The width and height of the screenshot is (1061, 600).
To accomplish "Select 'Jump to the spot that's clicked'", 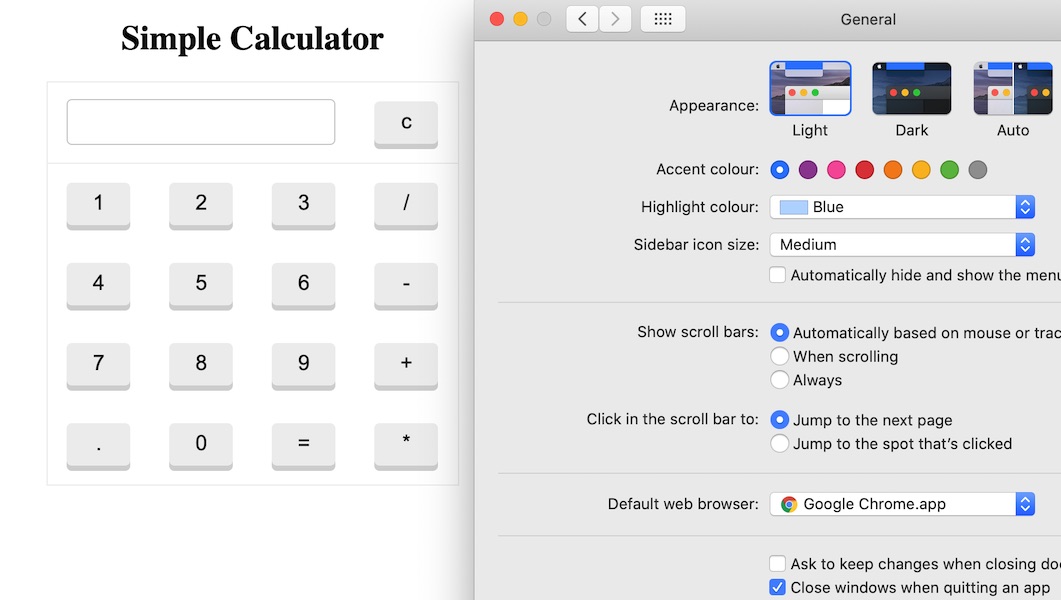I will pyautogui.click(x=780, y=444).
